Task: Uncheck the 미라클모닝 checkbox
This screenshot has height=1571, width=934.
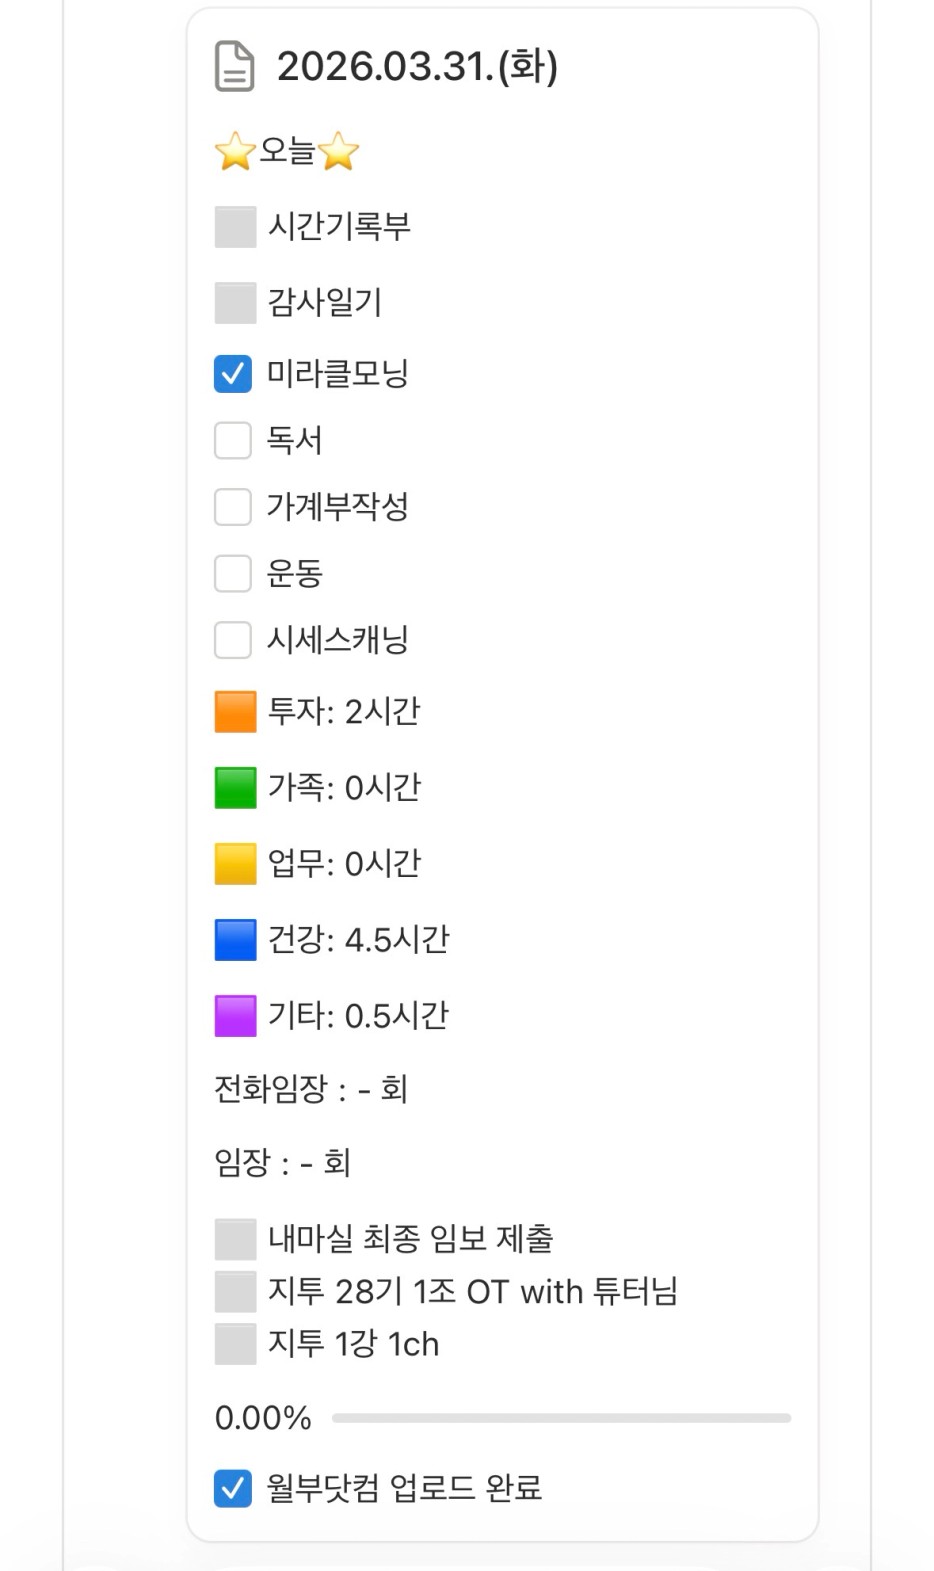Action: tap(233, 374)
